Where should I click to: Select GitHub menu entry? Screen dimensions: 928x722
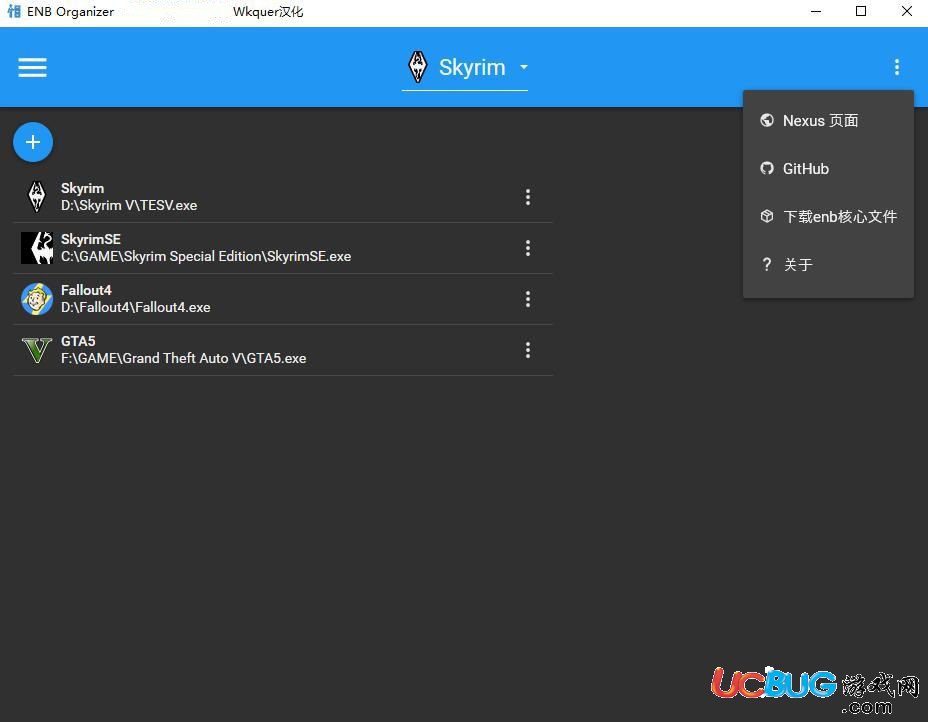click(x=828, y=169)
